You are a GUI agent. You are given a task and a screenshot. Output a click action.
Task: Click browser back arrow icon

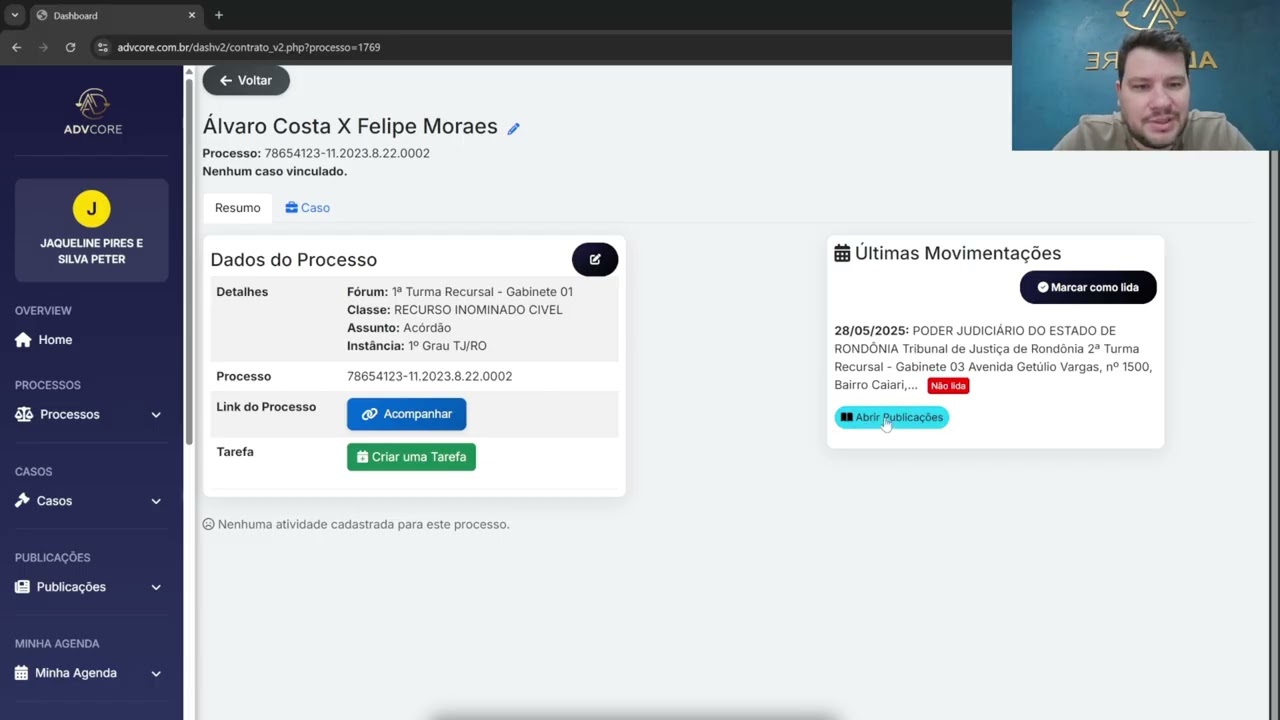(x=16, y=47)
